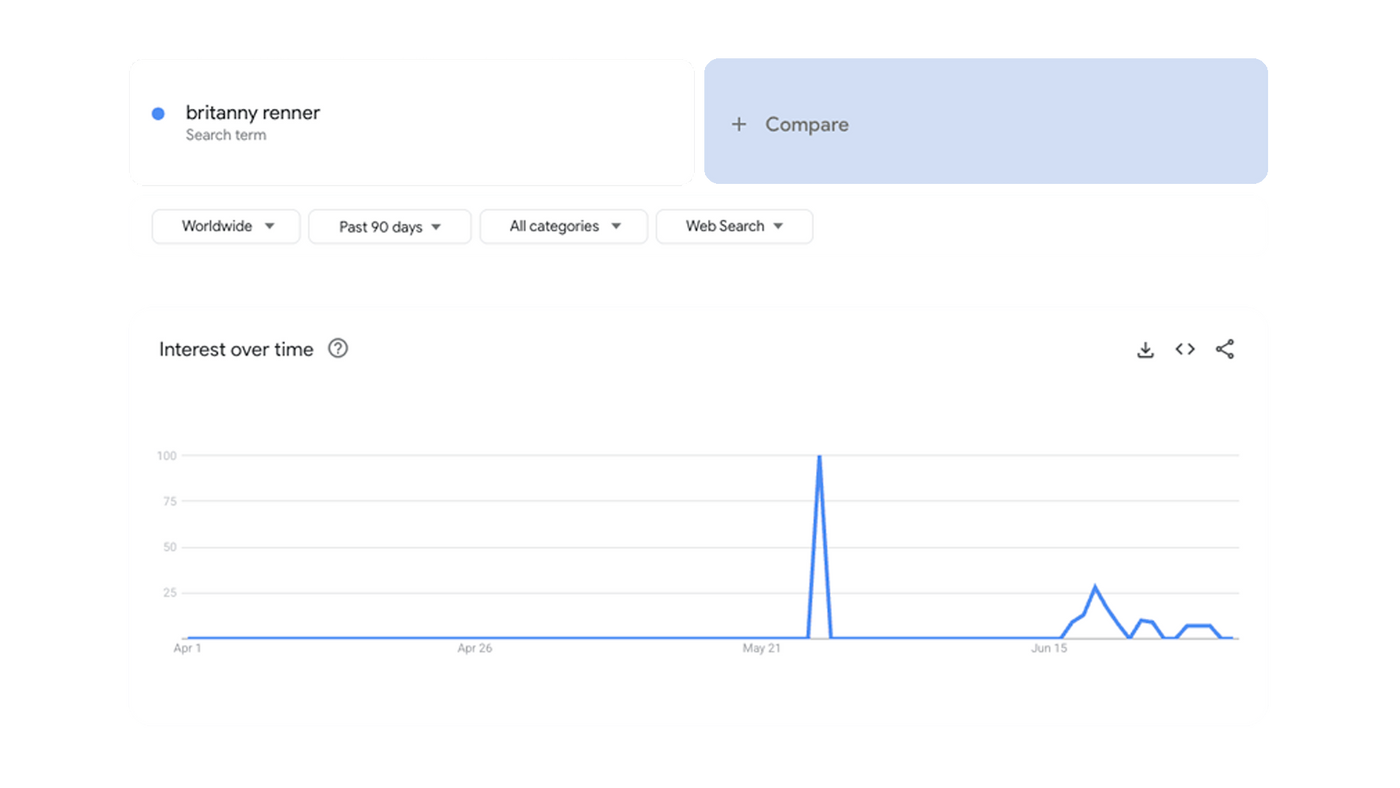The width and height of the screenshot is (1400, 788).
Task: Click the Apr 26 axis label
Action: pyautogui.click(x=474, y=649)
